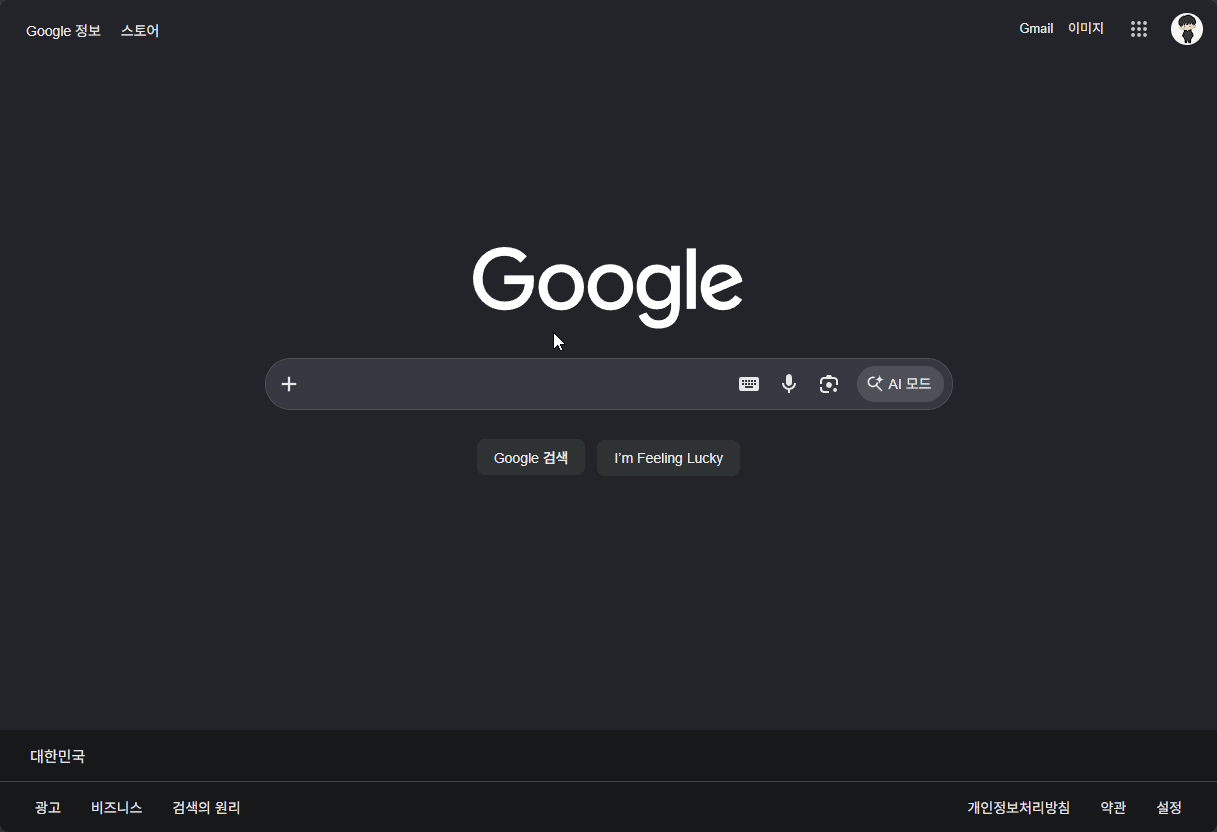Read 검색의 원리 page
Image resolution: width=1217 pixels, height=832 pixels.
pos(206,807)
